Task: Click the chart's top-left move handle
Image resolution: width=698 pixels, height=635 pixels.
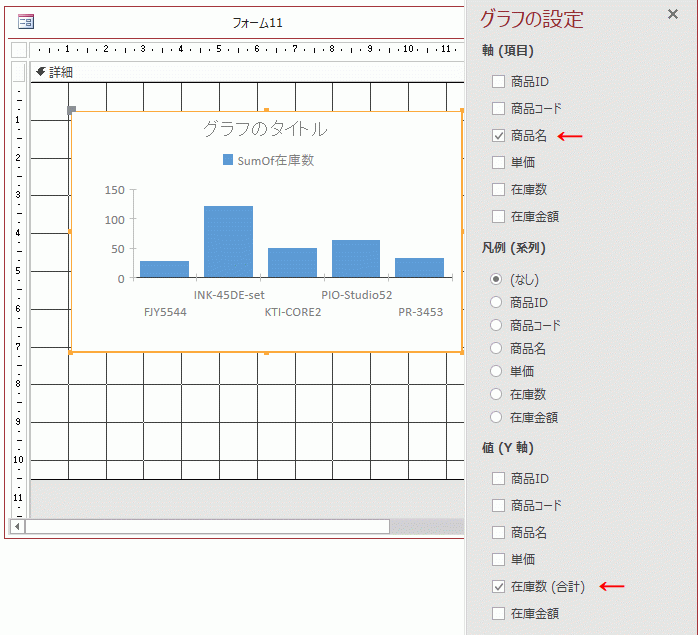Action: [71, 110]
